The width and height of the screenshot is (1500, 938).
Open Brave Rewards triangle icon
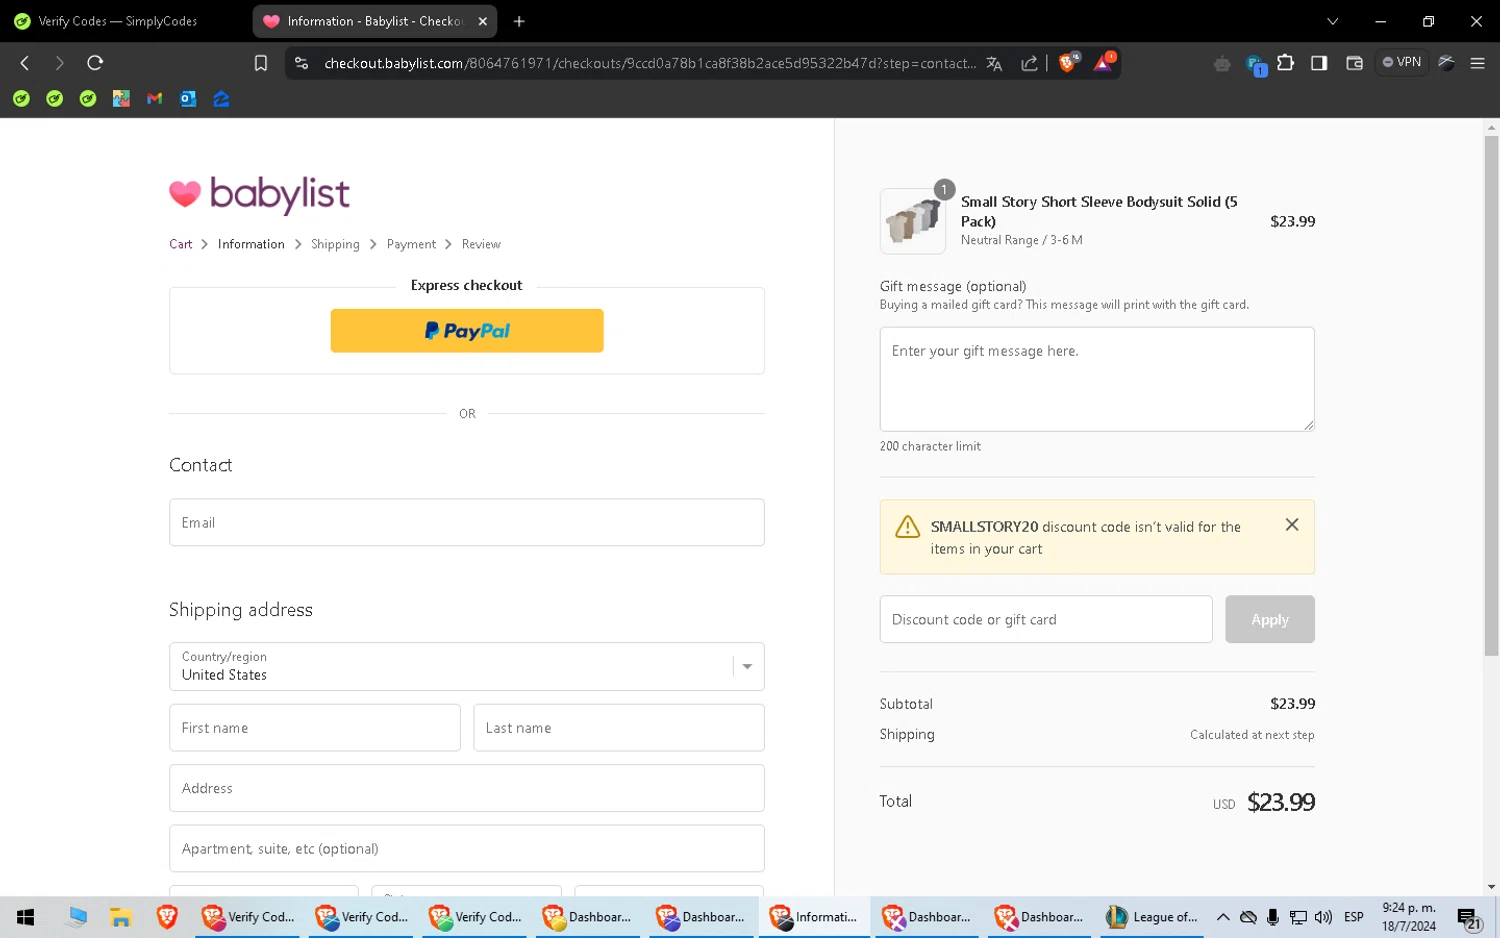click(x=1103, y=62)
